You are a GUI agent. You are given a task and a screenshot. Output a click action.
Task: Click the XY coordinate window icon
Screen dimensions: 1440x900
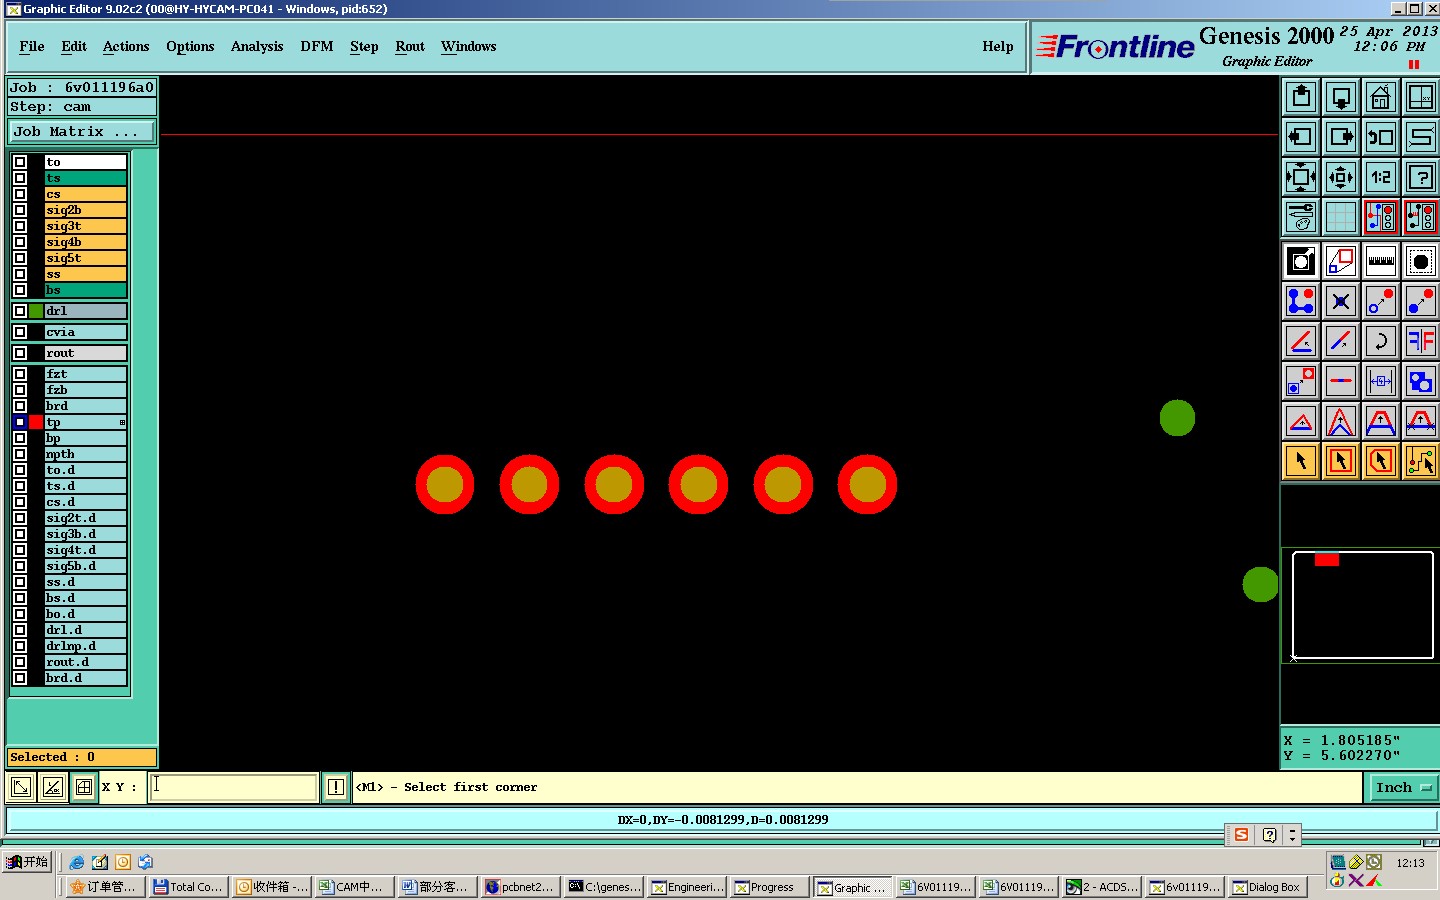[1420, 97]
